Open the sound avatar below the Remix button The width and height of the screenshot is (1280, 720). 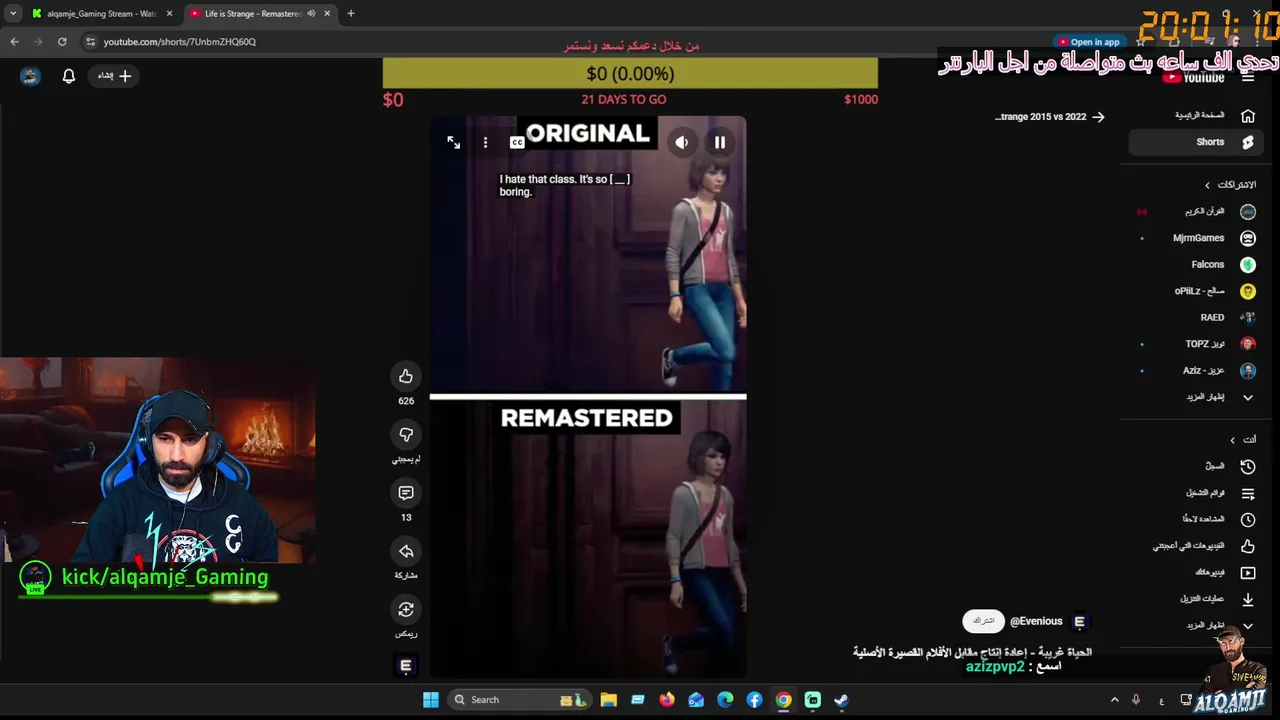(406, 665)
